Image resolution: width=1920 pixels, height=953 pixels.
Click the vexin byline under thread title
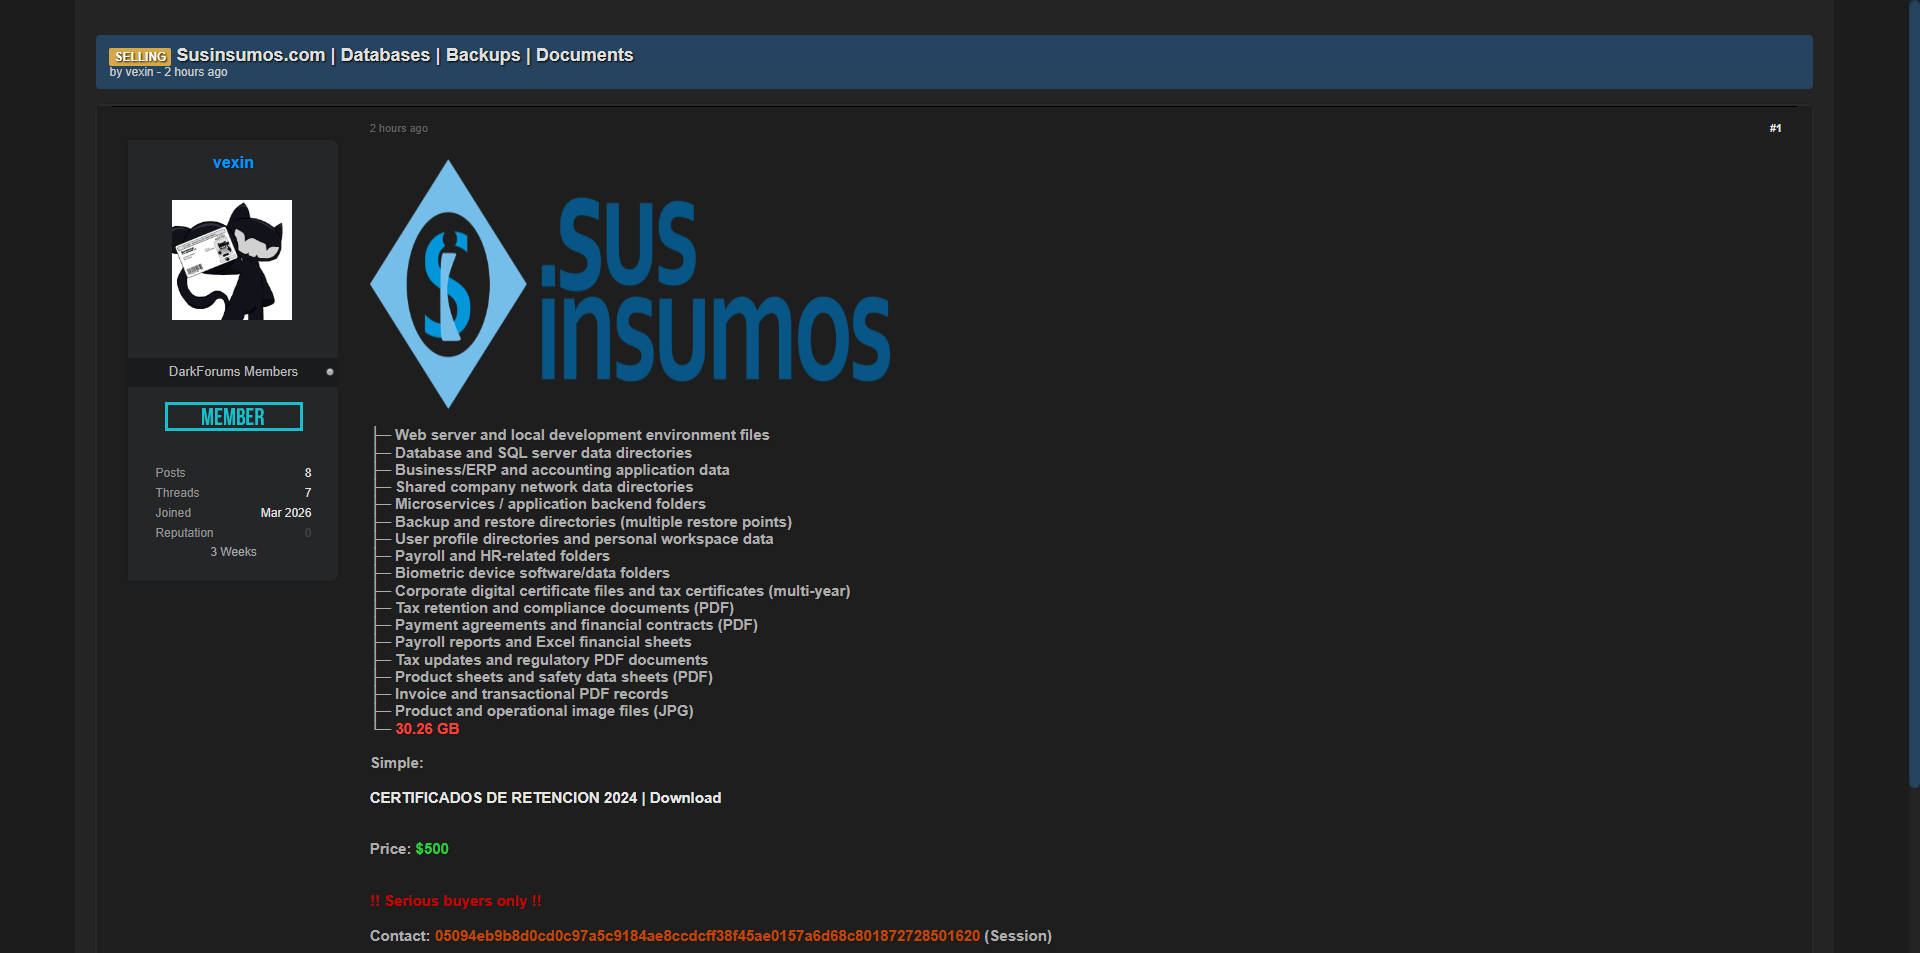pos(139,72)
